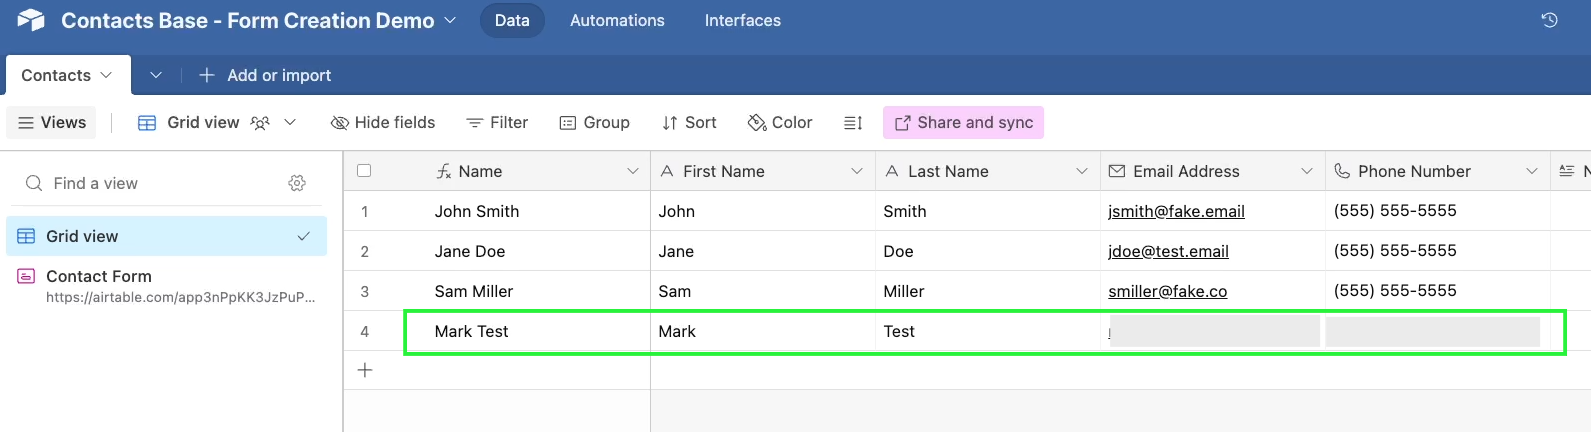Open Email Address column dropdown

(1306, 172)
